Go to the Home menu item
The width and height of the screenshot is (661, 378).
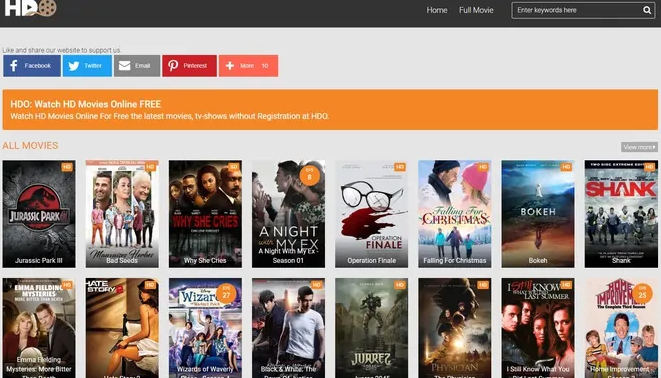[x=437, y=10]
